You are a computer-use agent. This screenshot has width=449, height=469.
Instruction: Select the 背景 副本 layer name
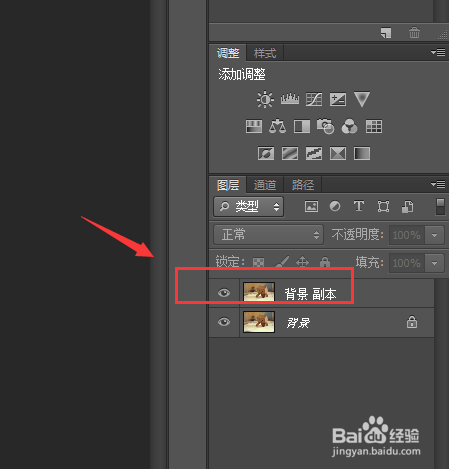tap(310, 294)
